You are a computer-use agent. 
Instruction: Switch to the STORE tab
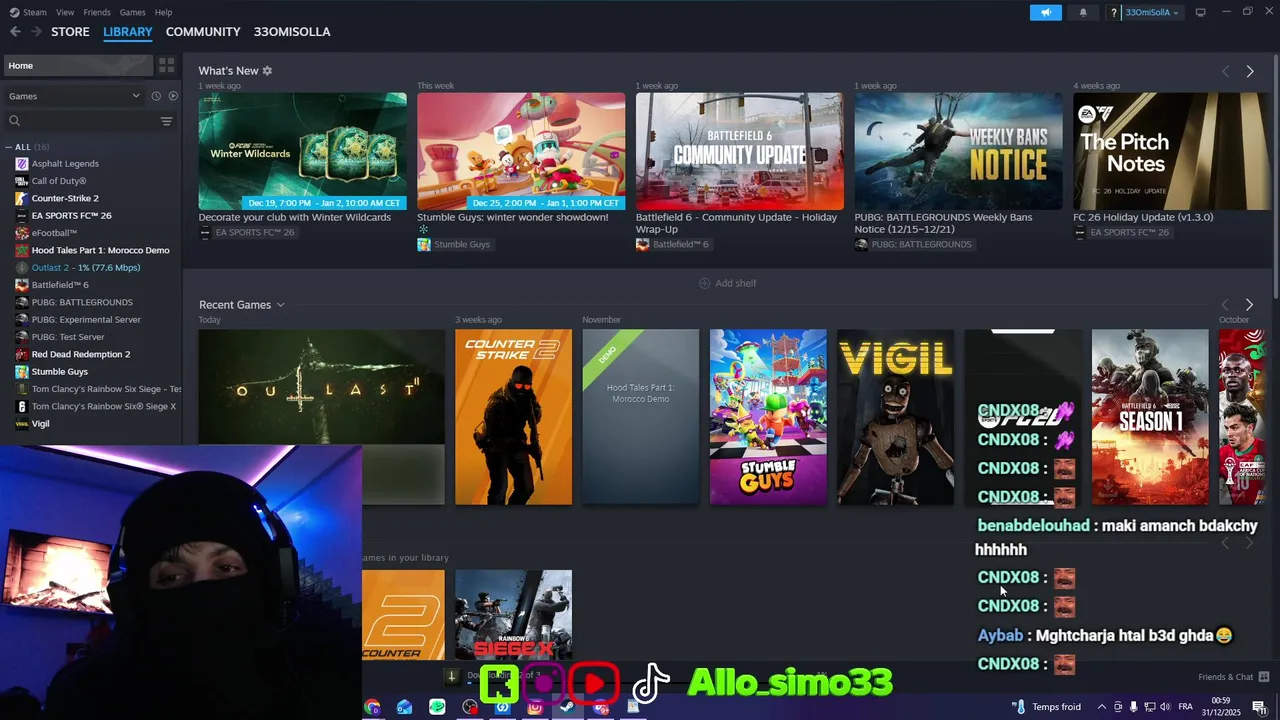coord(70,32)
